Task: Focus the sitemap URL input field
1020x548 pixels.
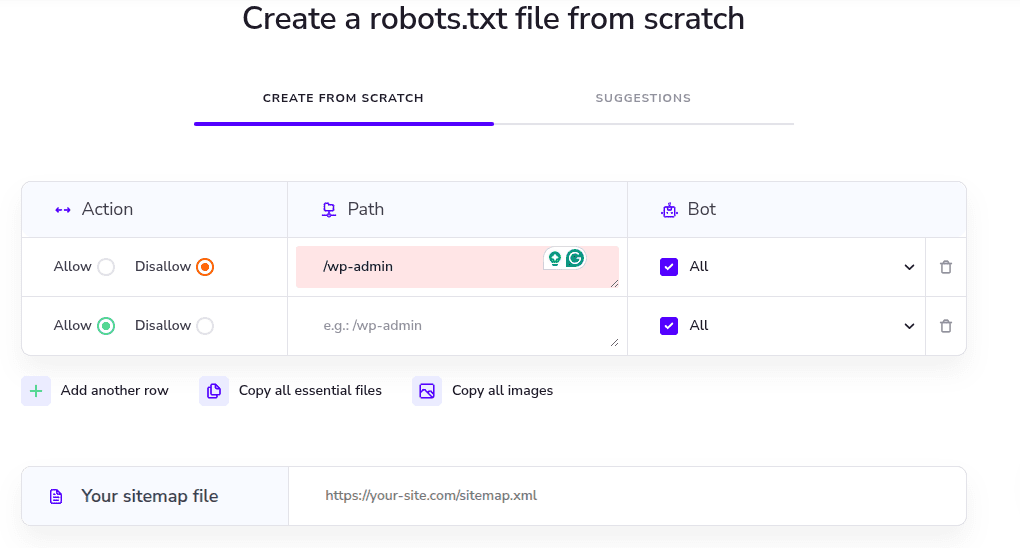Action: click(627, 496)
